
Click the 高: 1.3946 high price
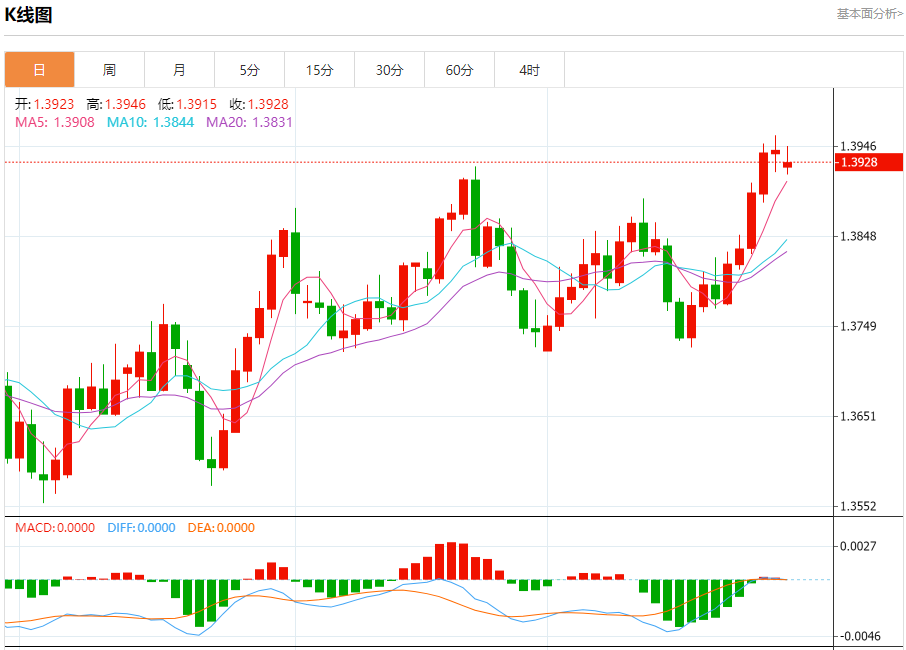[x=116, y=104]
